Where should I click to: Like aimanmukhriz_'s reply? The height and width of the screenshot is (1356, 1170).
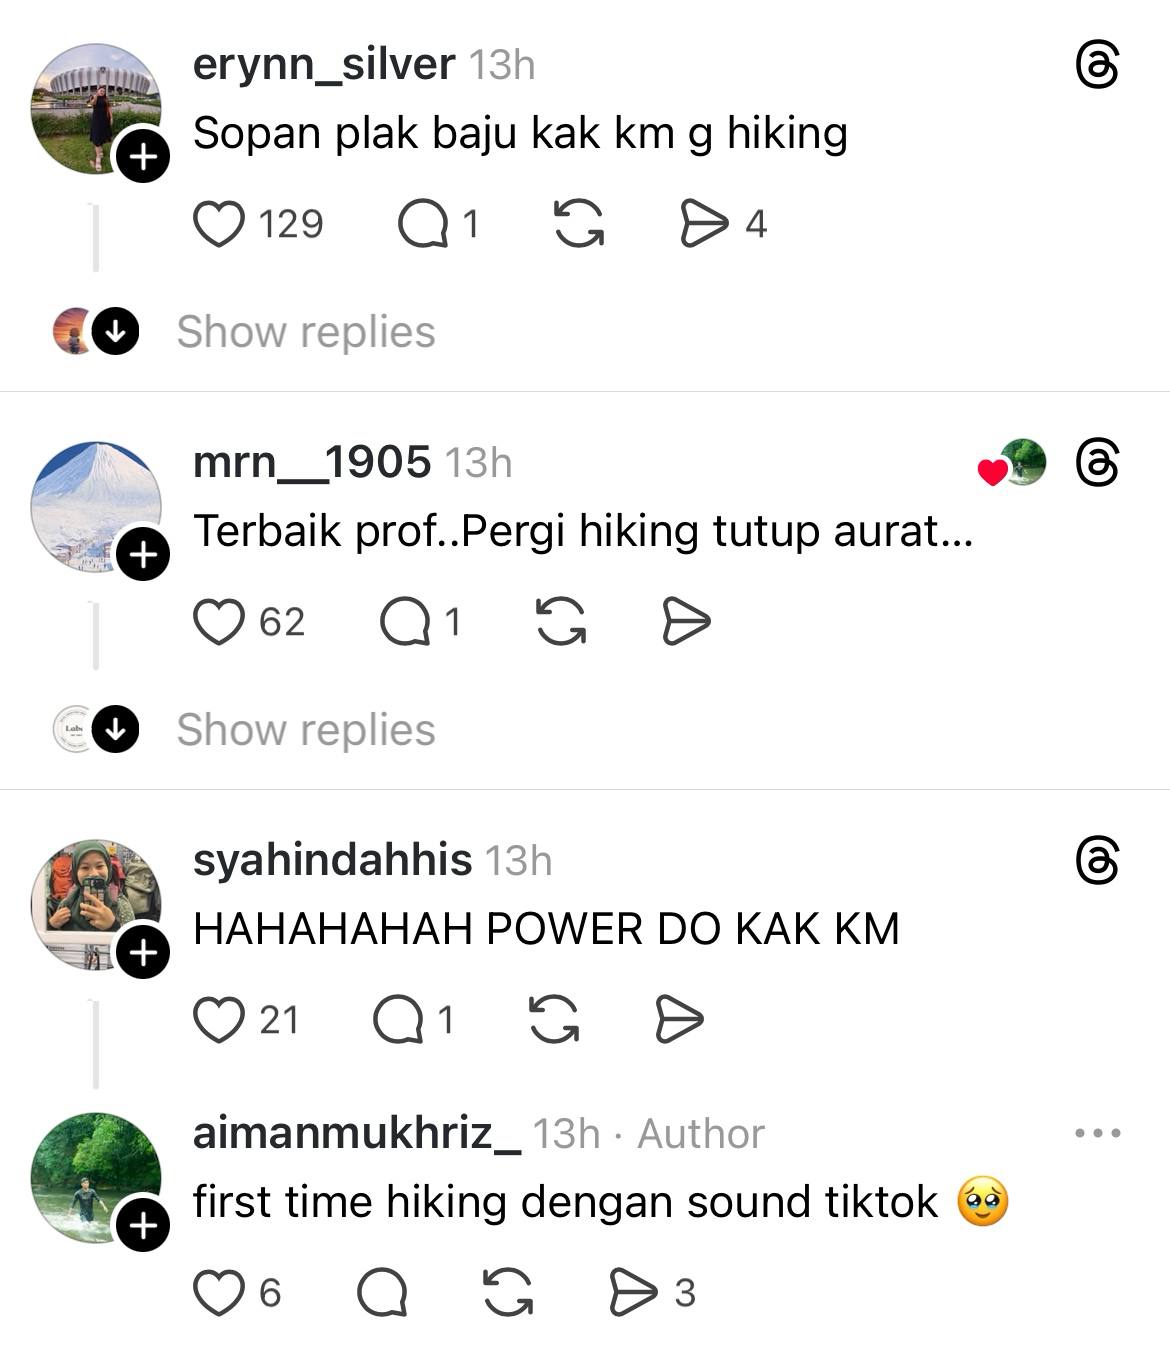point(218,1293)
